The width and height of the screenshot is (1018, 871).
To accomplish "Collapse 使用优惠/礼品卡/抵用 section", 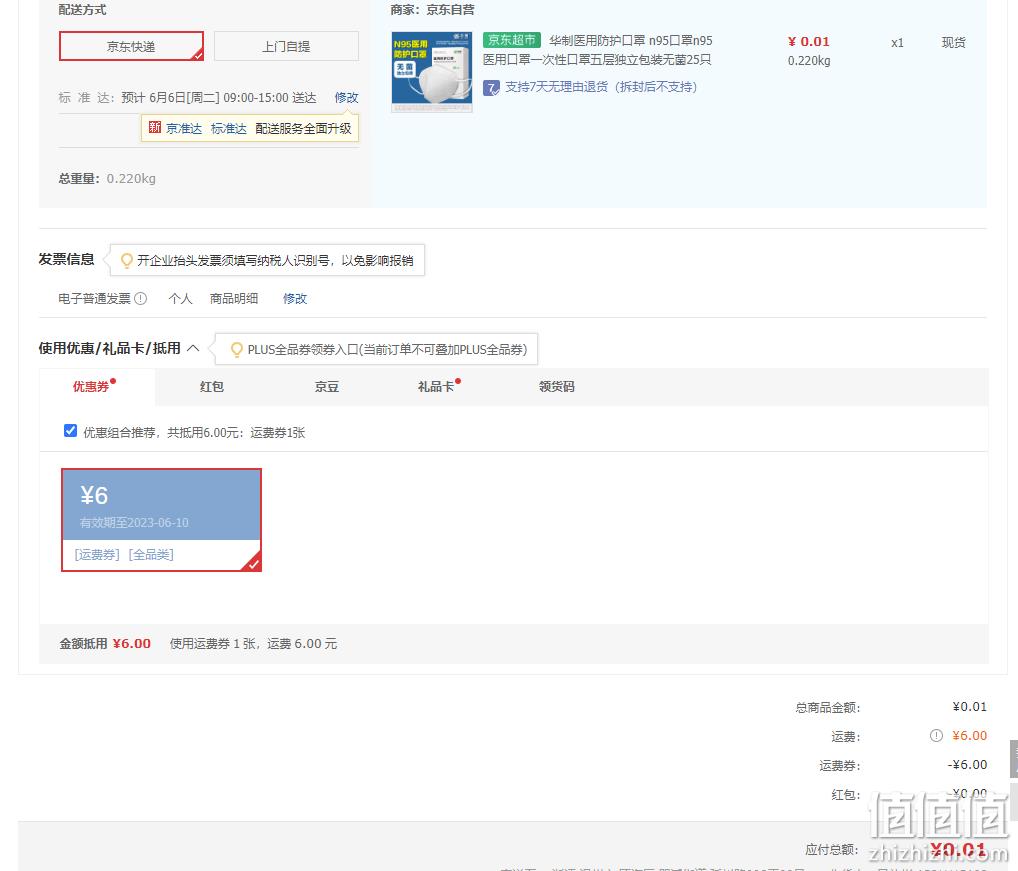I will pos(193,349).
